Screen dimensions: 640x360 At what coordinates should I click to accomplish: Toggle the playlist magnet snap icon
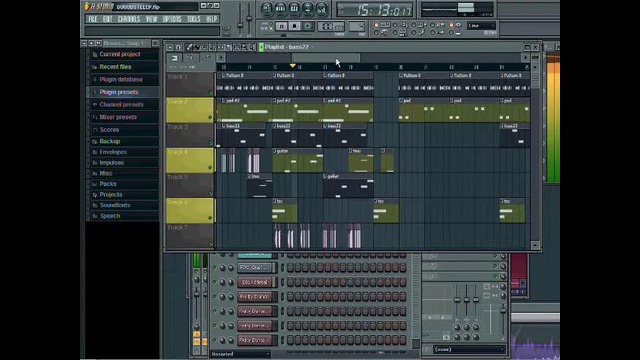(x=178, y=47)
